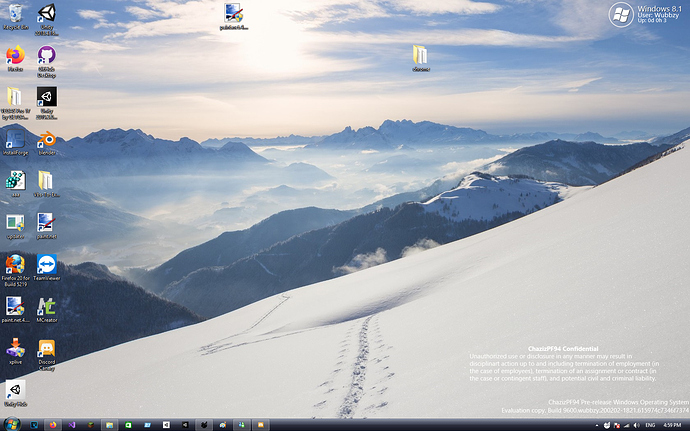Open Firefox 20 for Build 5219 shortcut
The width and height of the screenshot is (690, 431).
(x=15, y=270)
